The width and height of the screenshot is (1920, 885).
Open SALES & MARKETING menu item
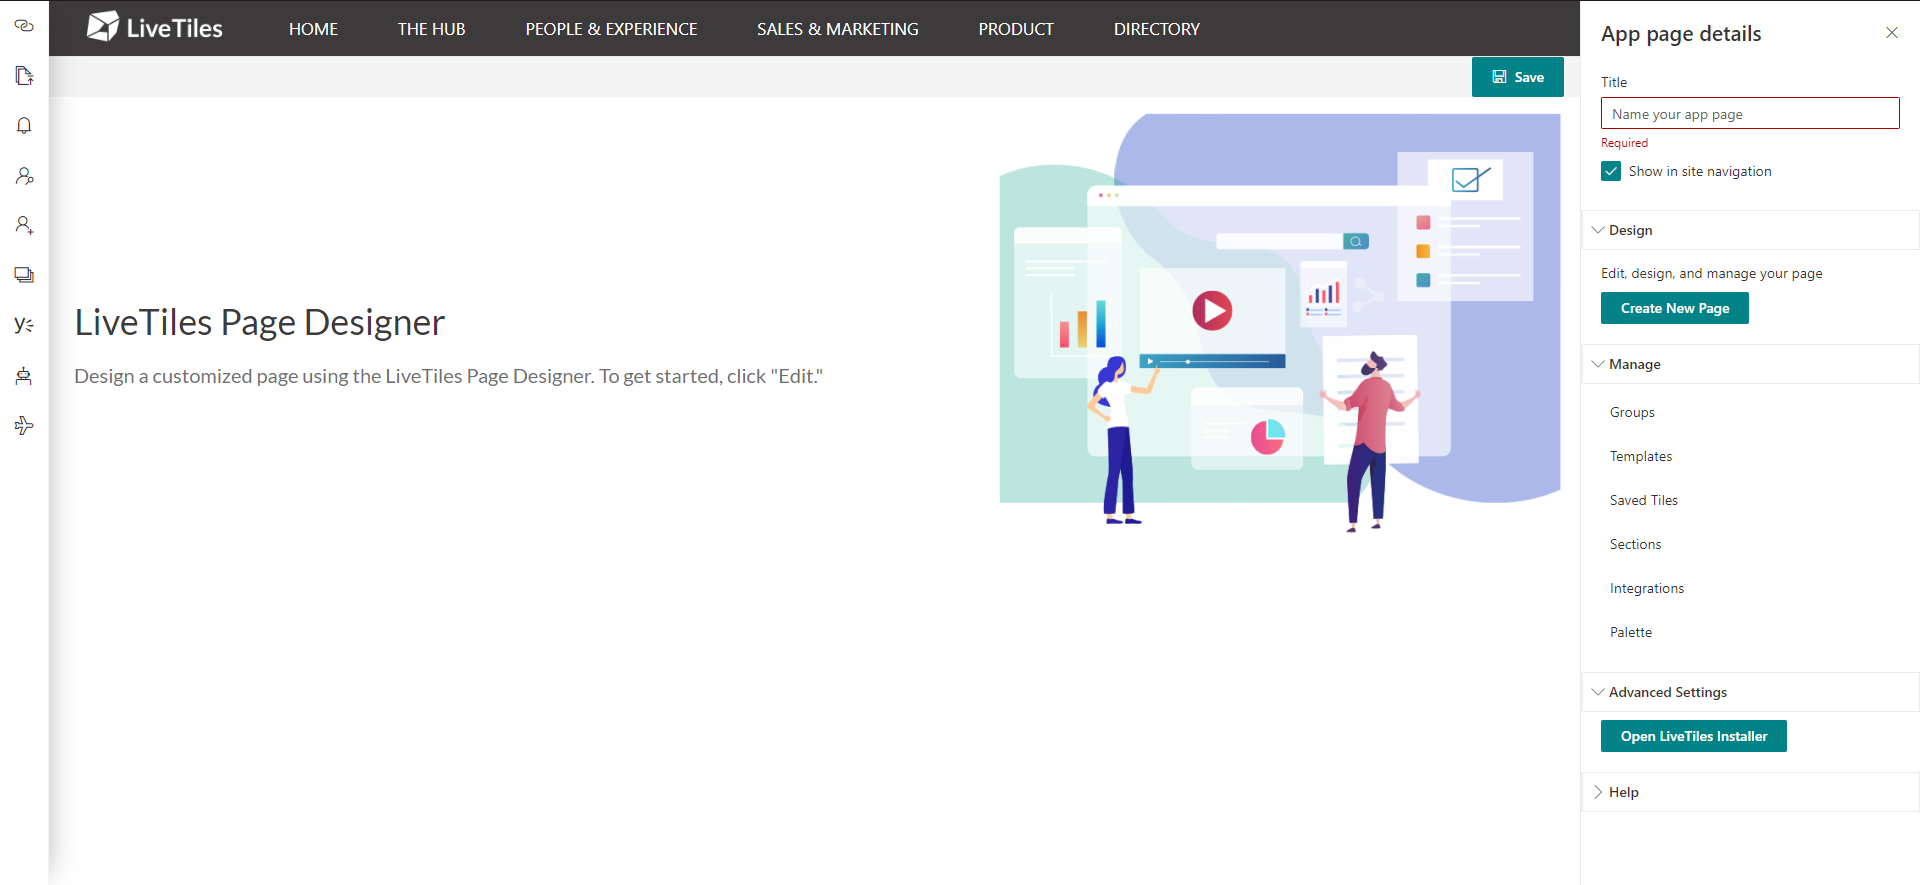tap(838, 29)
